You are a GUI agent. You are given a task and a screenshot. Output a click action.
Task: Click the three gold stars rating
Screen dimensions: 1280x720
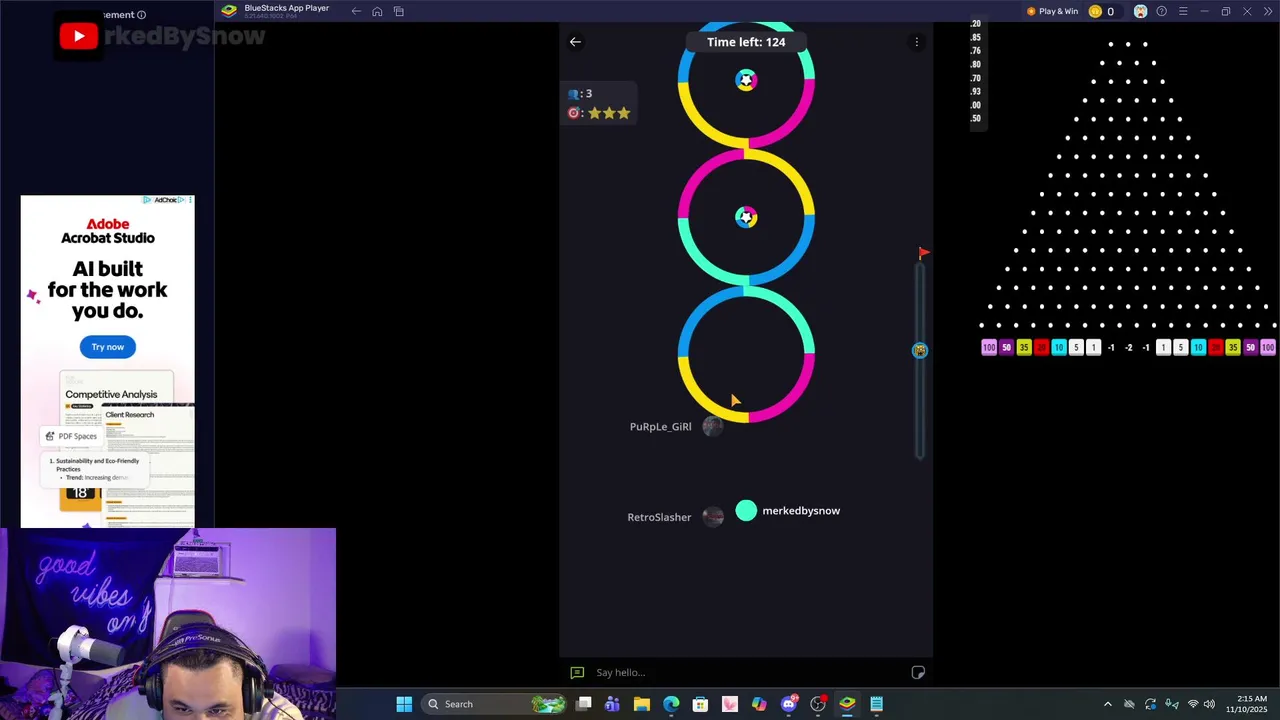click(x=609, y=113)
